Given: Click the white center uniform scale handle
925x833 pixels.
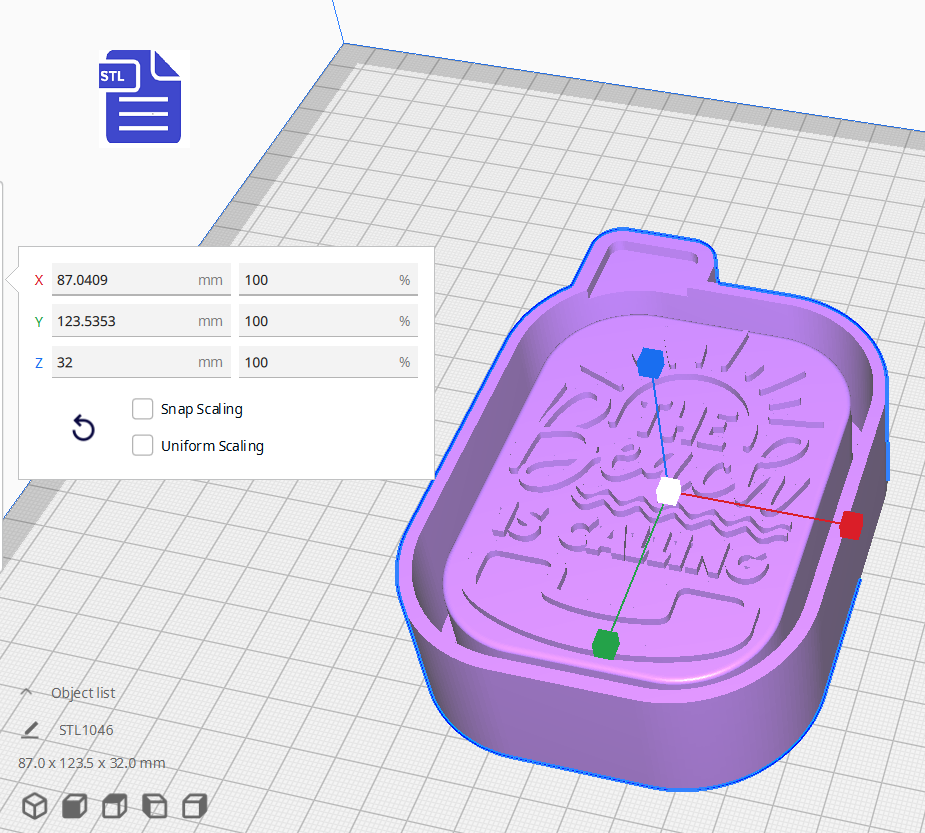Looking at the screenshot, I should tap(666, 491).
